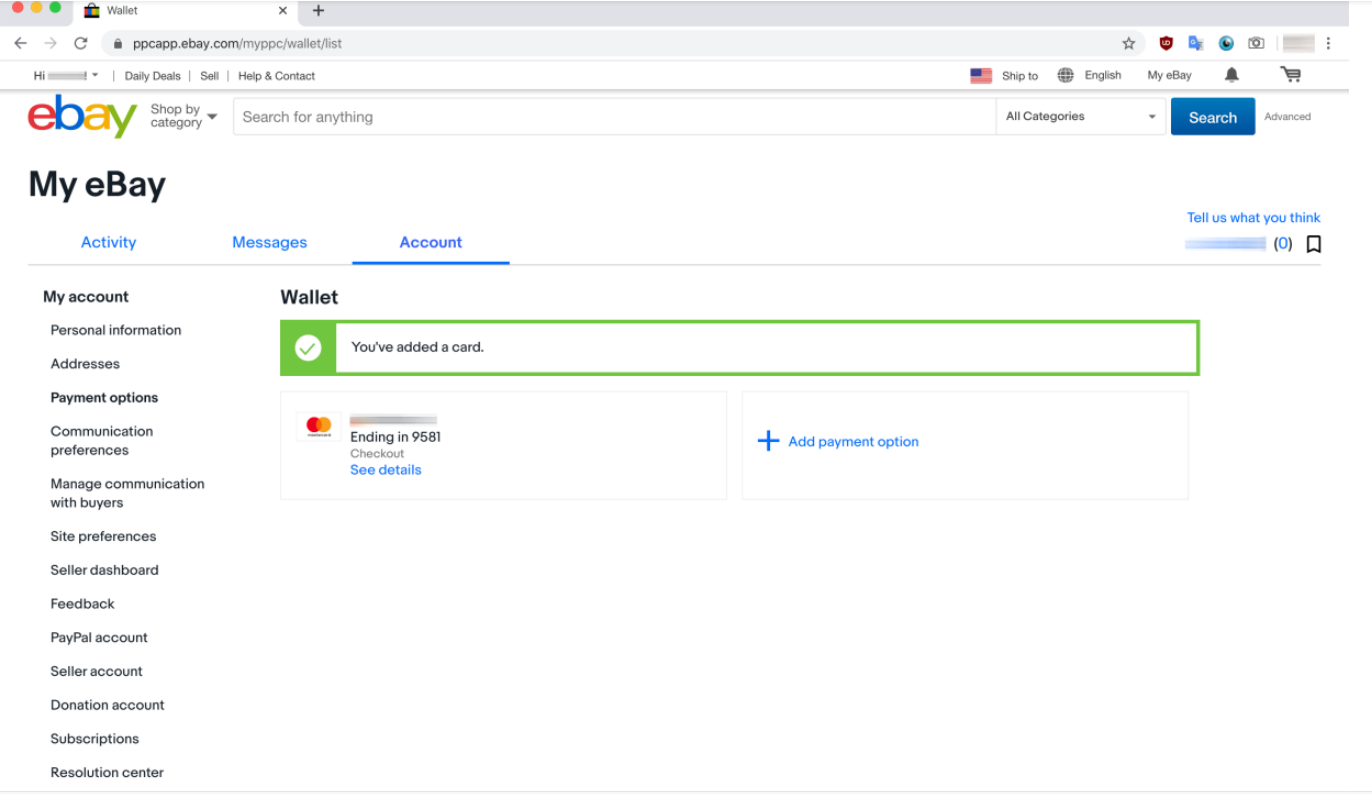Click the translate extension icon
Viewport: 1372px width, 794px height.
click(x=1196, y=43)
